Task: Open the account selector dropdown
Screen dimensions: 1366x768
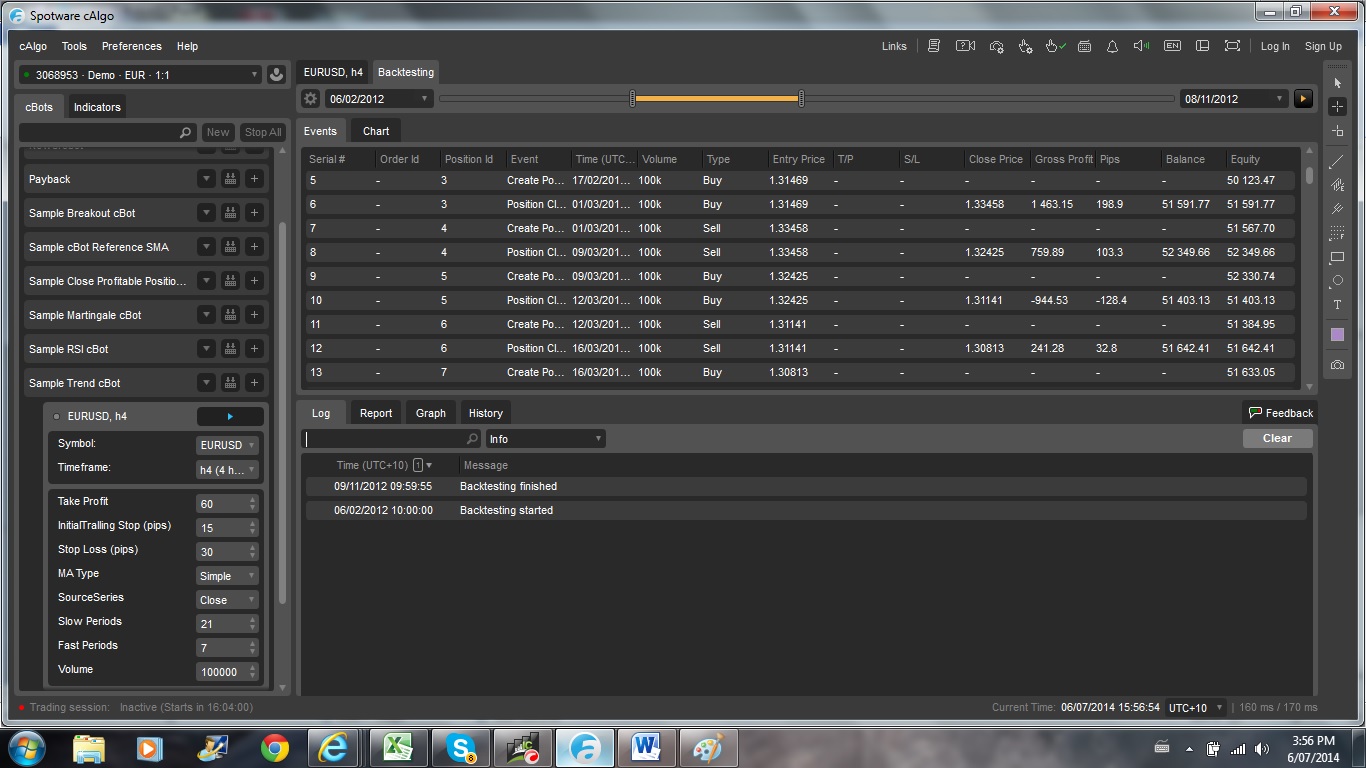Action: pyautogui.click(x=141, y=75)
